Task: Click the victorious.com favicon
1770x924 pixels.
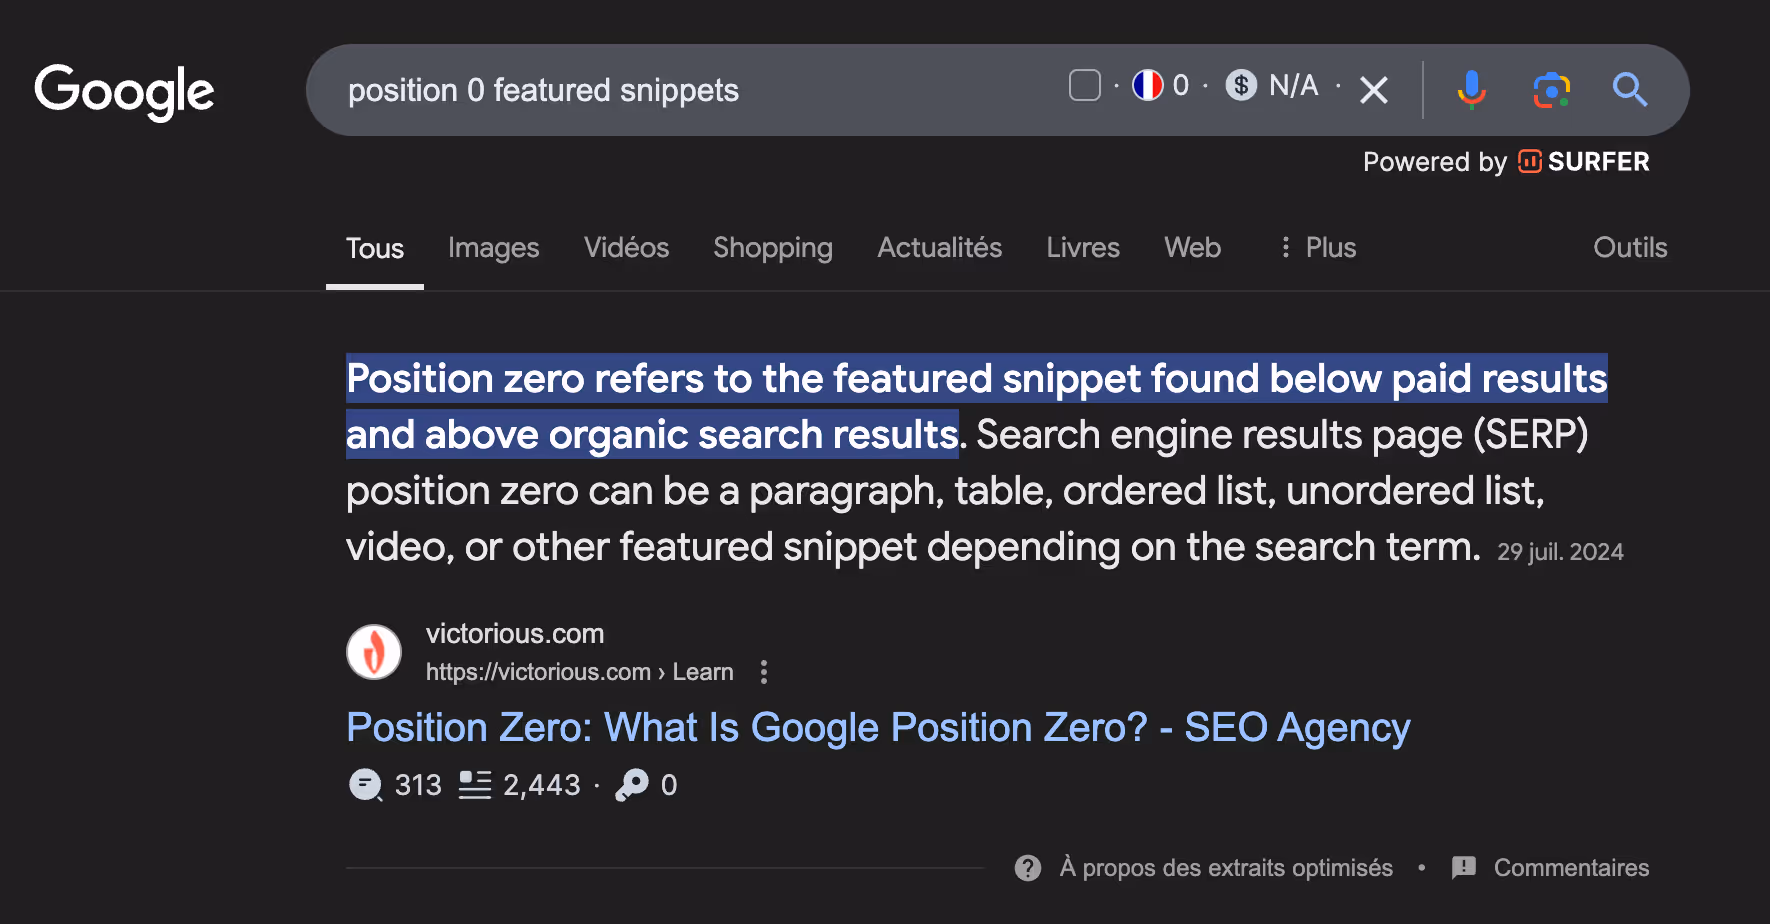Action: point(374,652)
